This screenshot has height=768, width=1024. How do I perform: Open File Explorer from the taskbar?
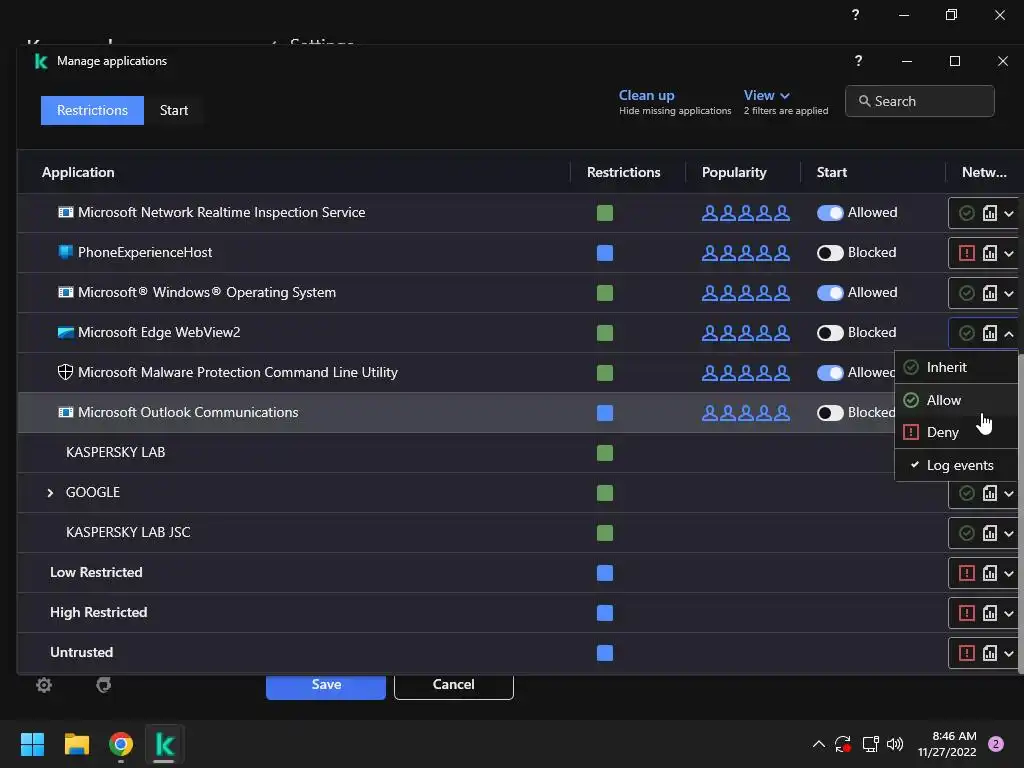76,744
